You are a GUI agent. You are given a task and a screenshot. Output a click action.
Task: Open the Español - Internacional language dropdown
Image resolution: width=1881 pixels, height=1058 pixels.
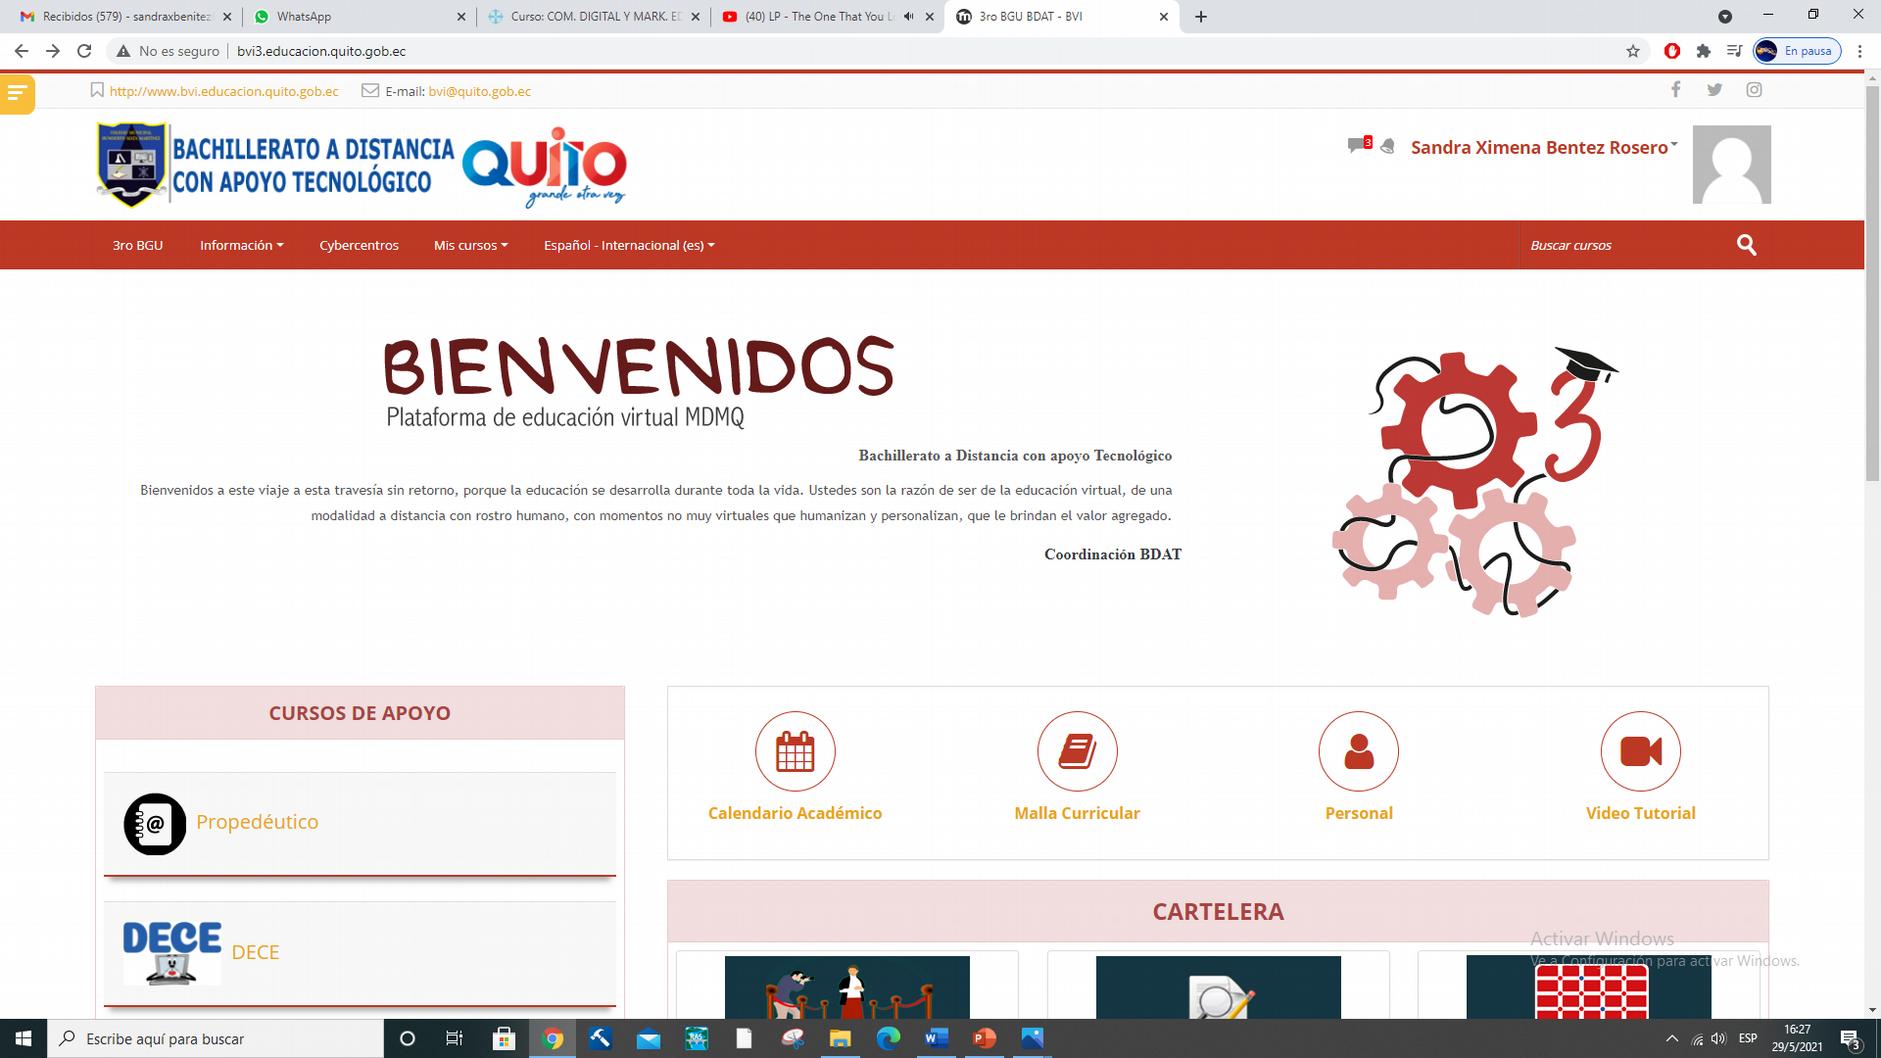pyautogui.click(x=629, y=245)
